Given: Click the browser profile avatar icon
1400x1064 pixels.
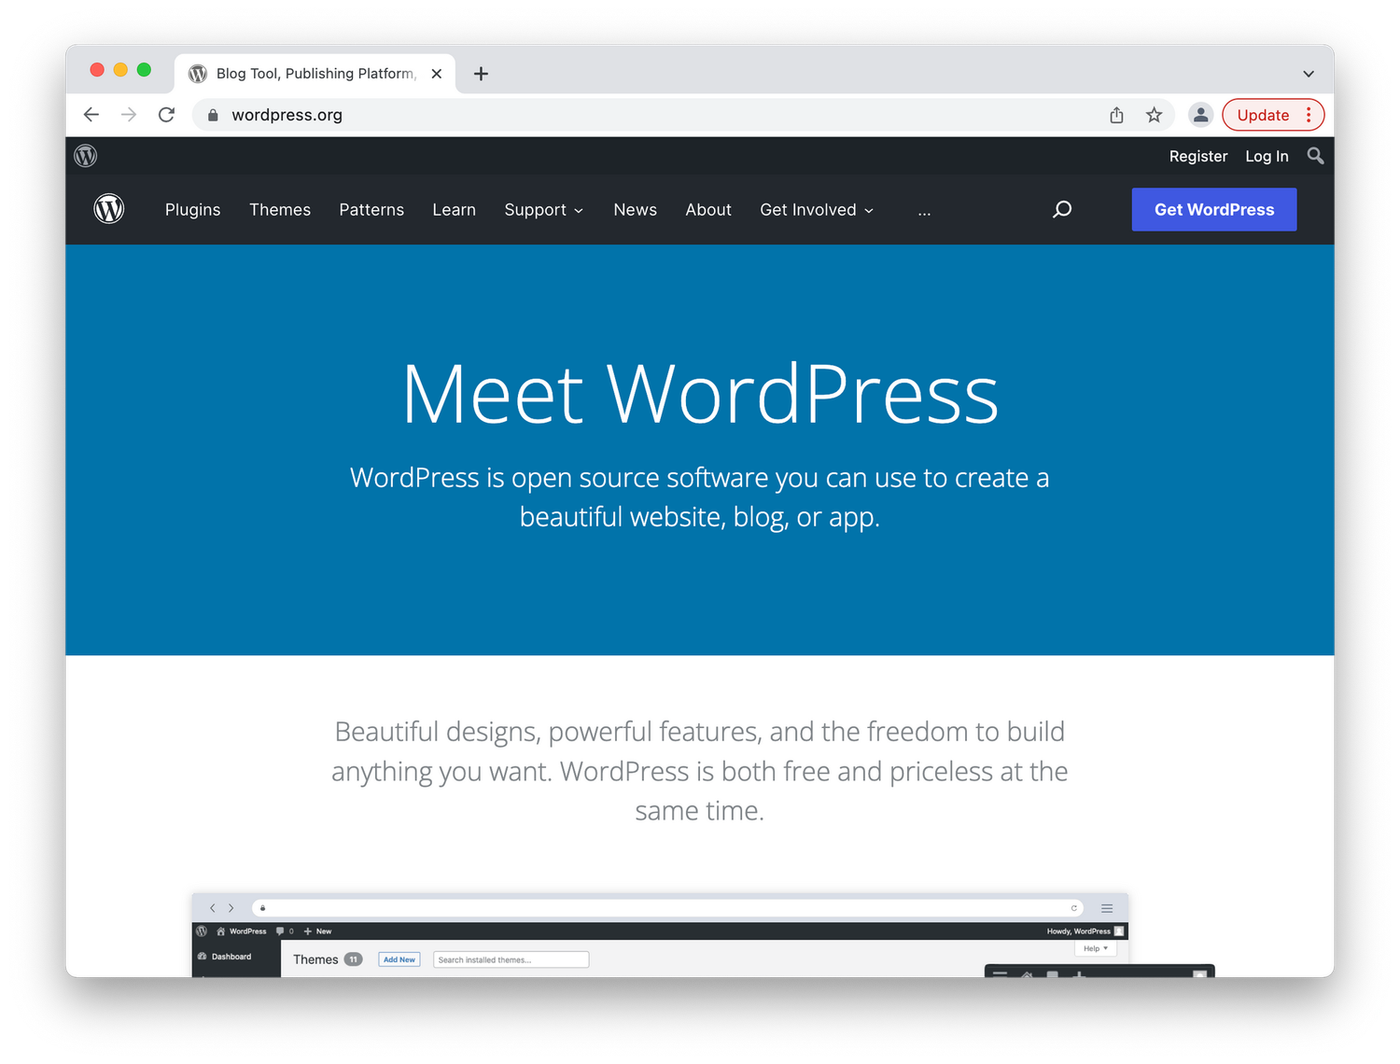Looking at the screenshot, I should [1200, 114].
